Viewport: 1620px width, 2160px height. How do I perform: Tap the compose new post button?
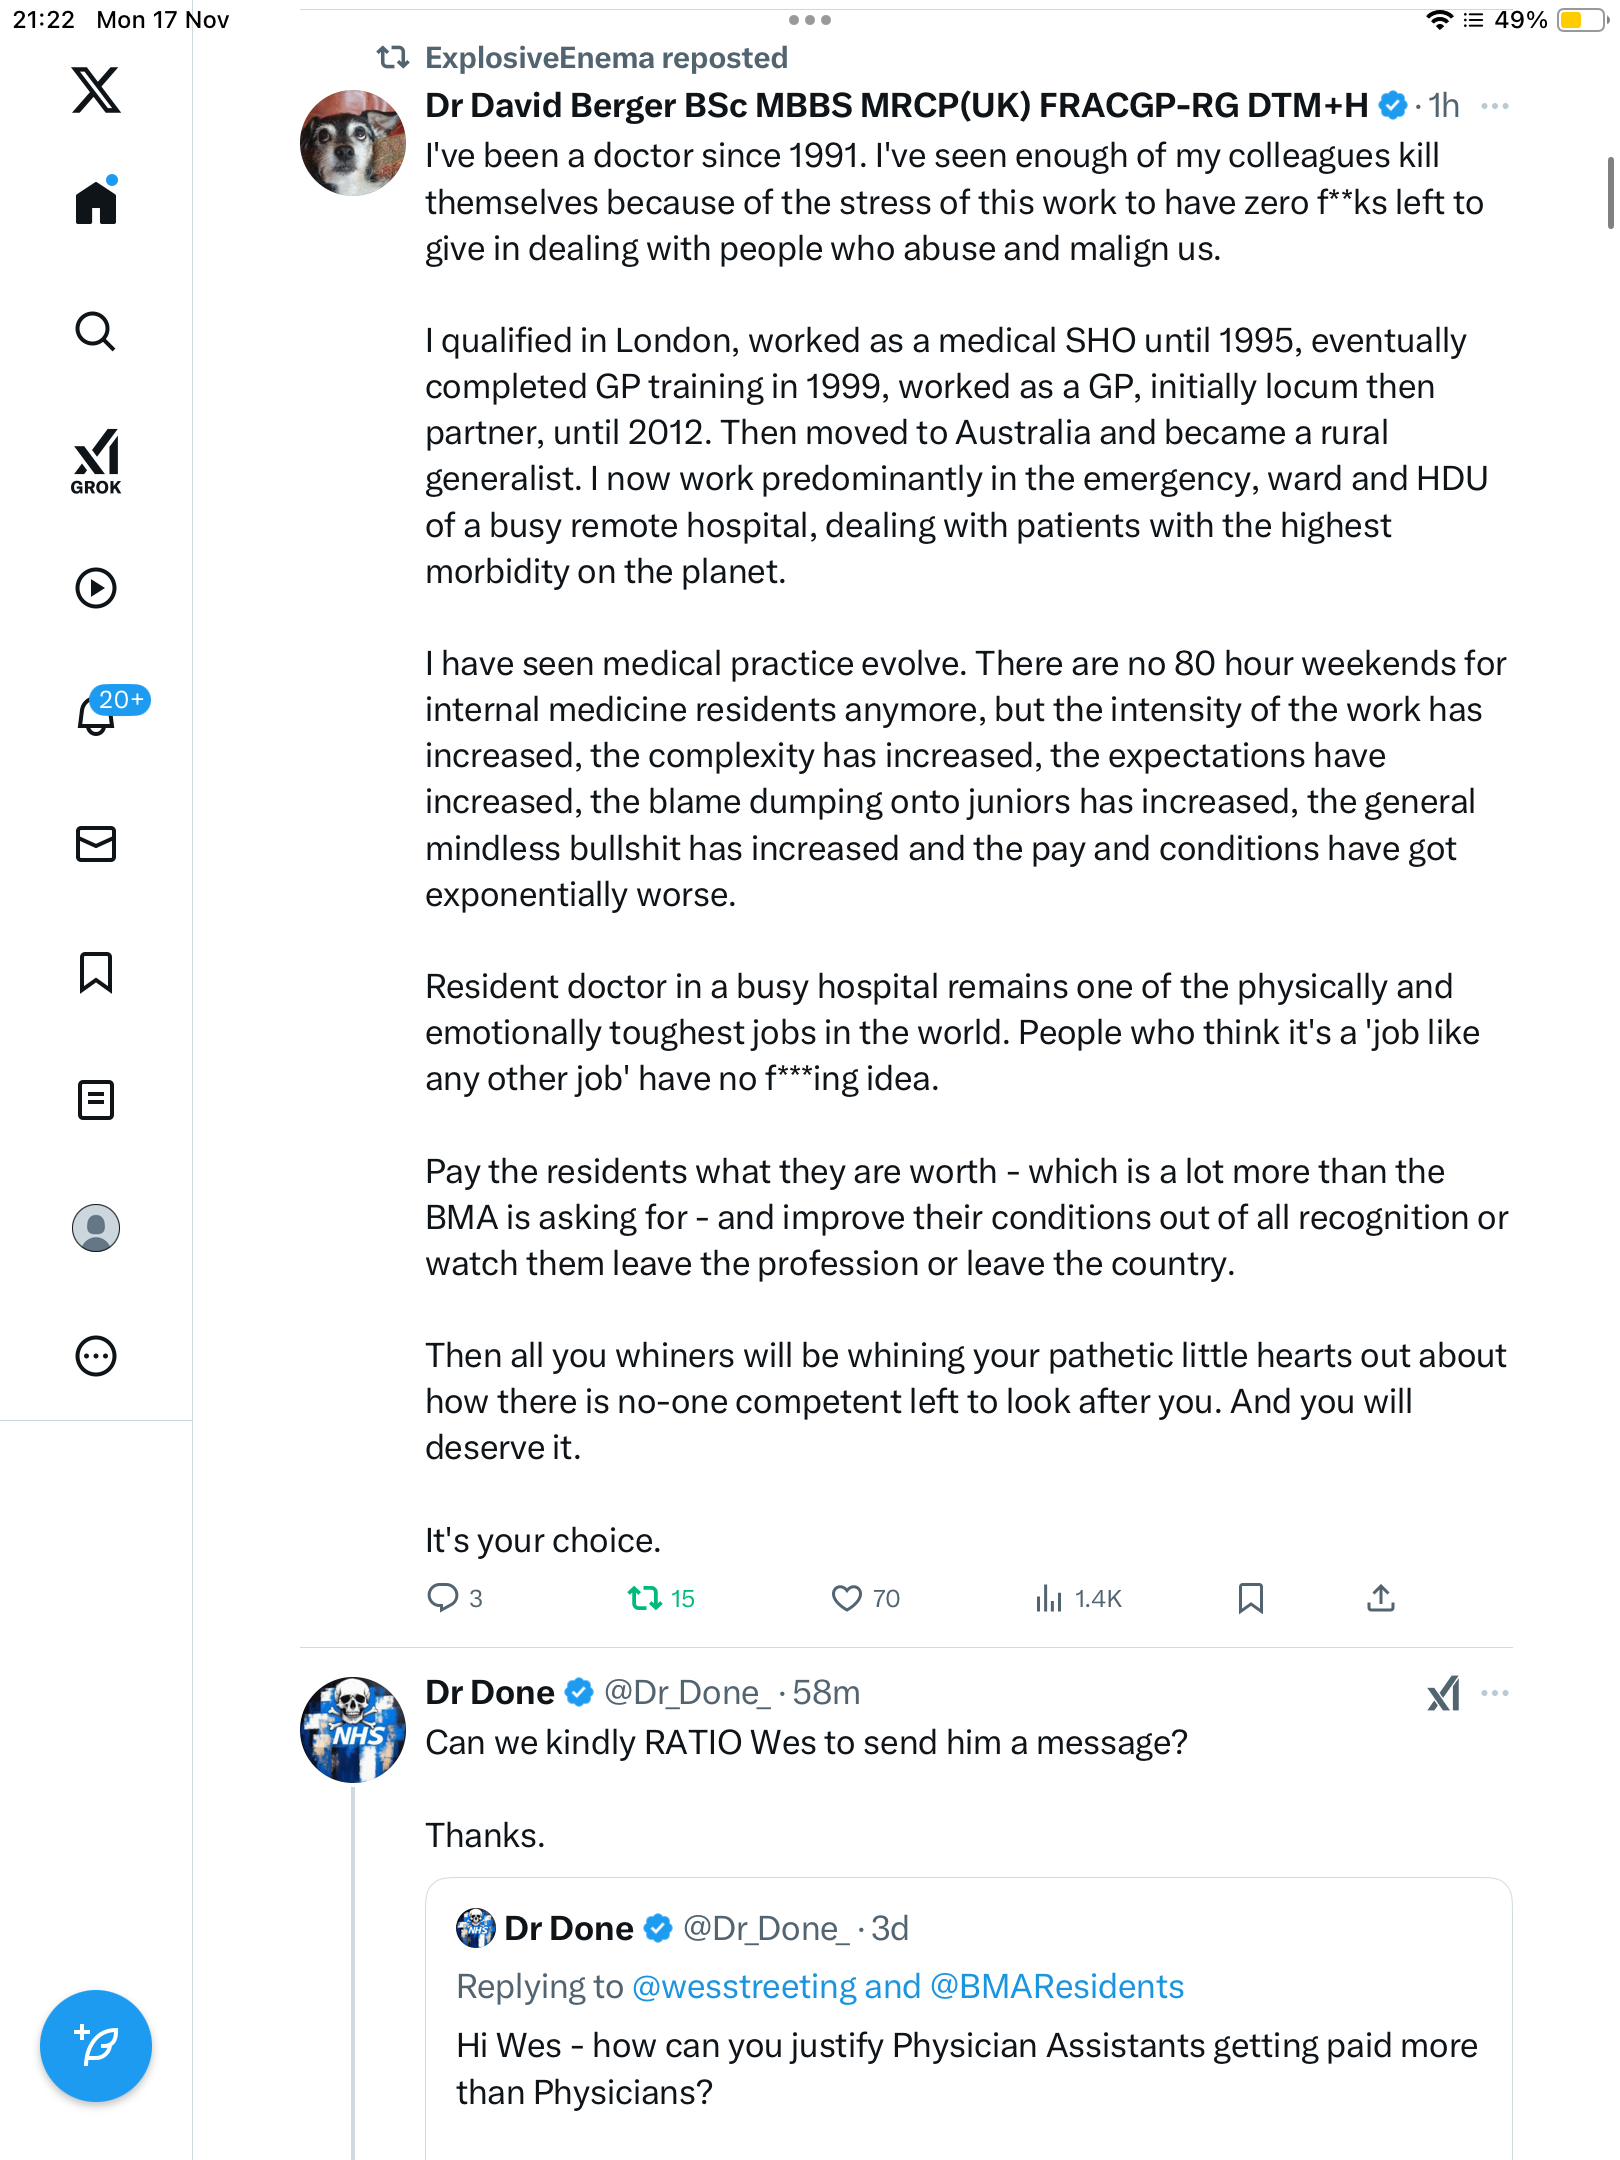[96, 2046]
